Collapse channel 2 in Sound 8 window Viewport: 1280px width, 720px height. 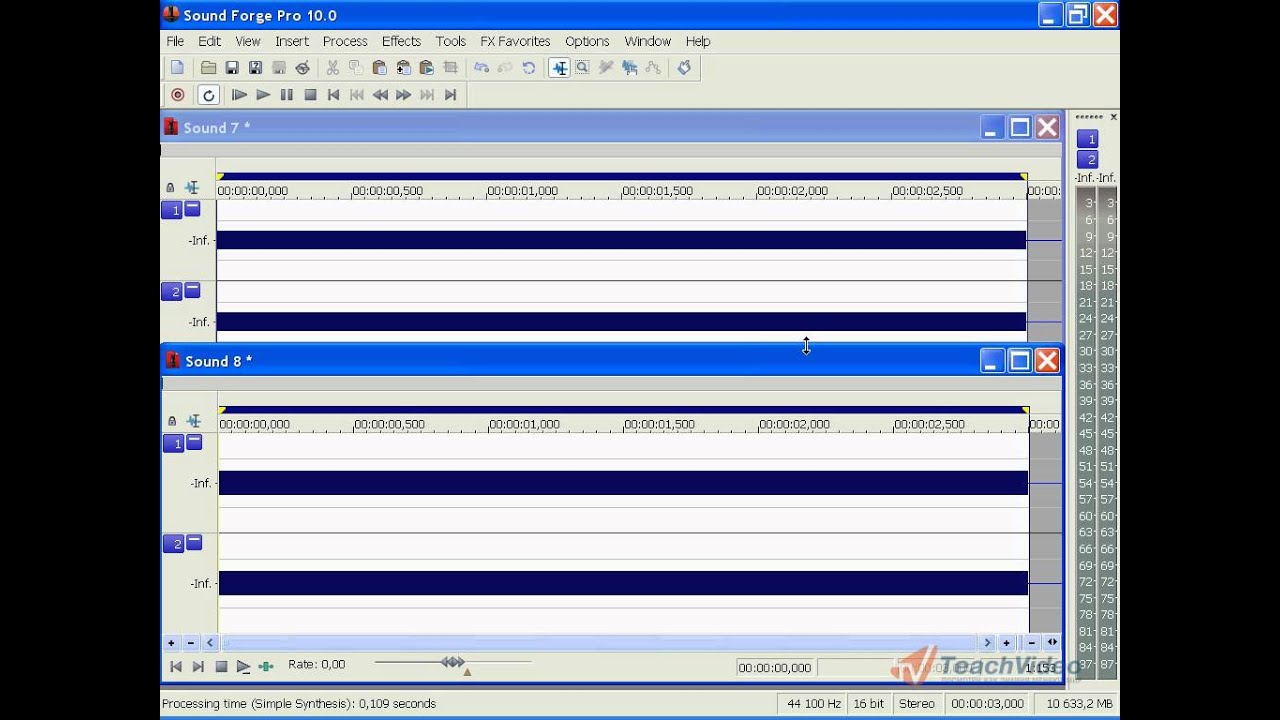point(194,542)
